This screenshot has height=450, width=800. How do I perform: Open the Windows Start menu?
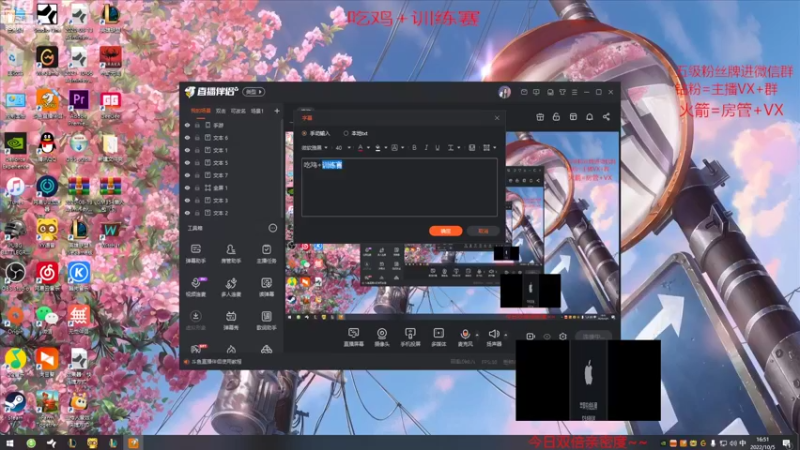point(9,443)
